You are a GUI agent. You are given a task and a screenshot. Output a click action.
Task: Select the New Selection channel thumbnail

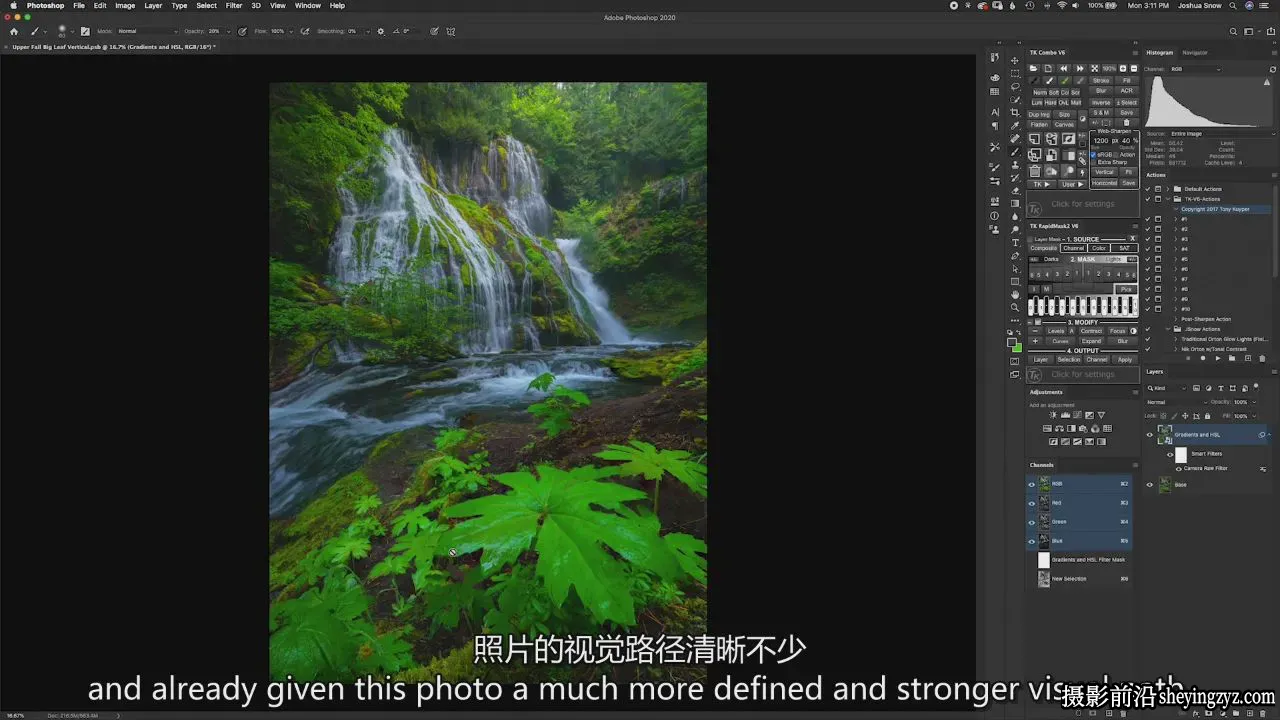click(1044, 579)
